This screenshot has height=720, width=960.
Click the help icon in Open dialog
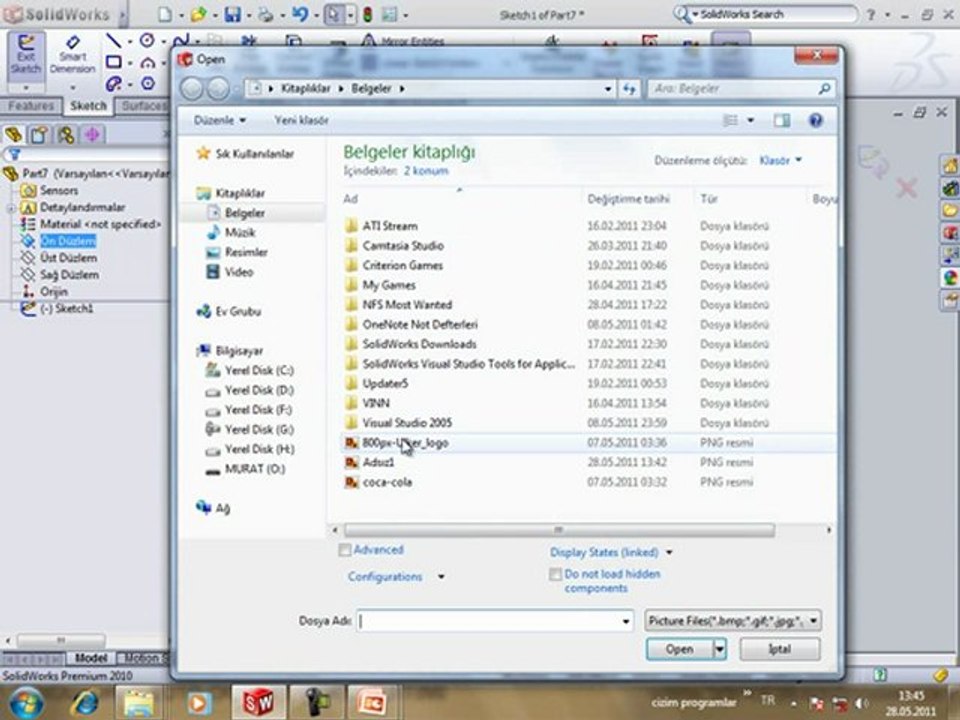(x=816, y=121)
